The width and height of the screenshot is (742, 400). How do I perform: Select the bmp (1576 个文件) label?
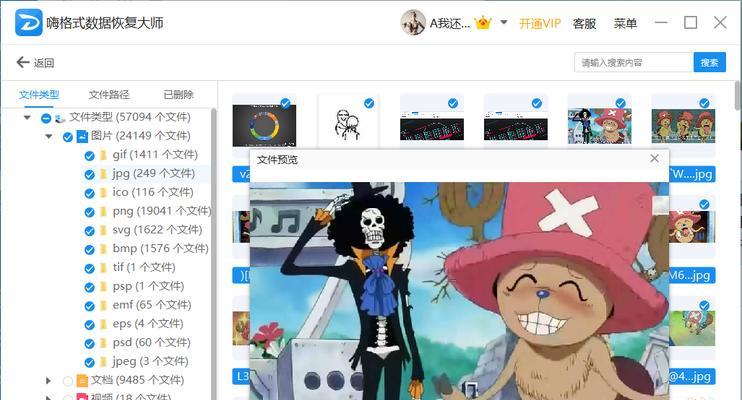tap(160, 249)
